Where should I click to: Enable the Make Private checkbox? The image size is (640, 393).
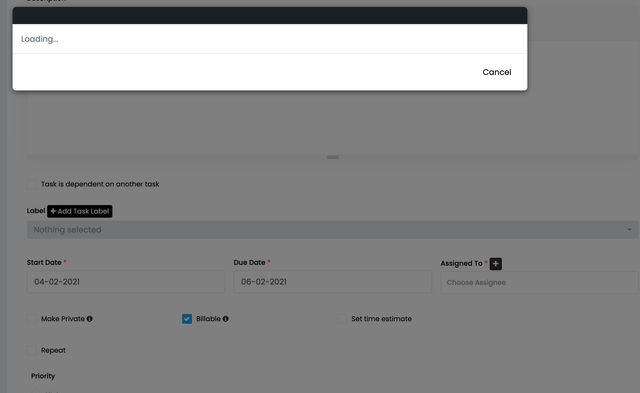coord(32,319)
